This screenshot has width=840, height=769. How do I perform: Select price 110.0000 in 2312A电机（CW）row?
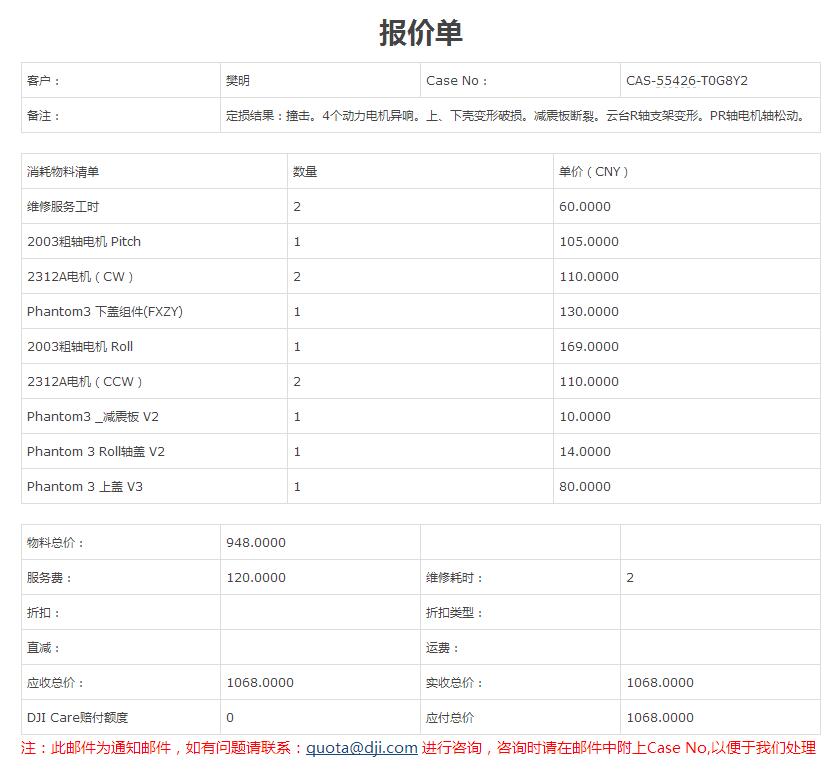(589, 277)
